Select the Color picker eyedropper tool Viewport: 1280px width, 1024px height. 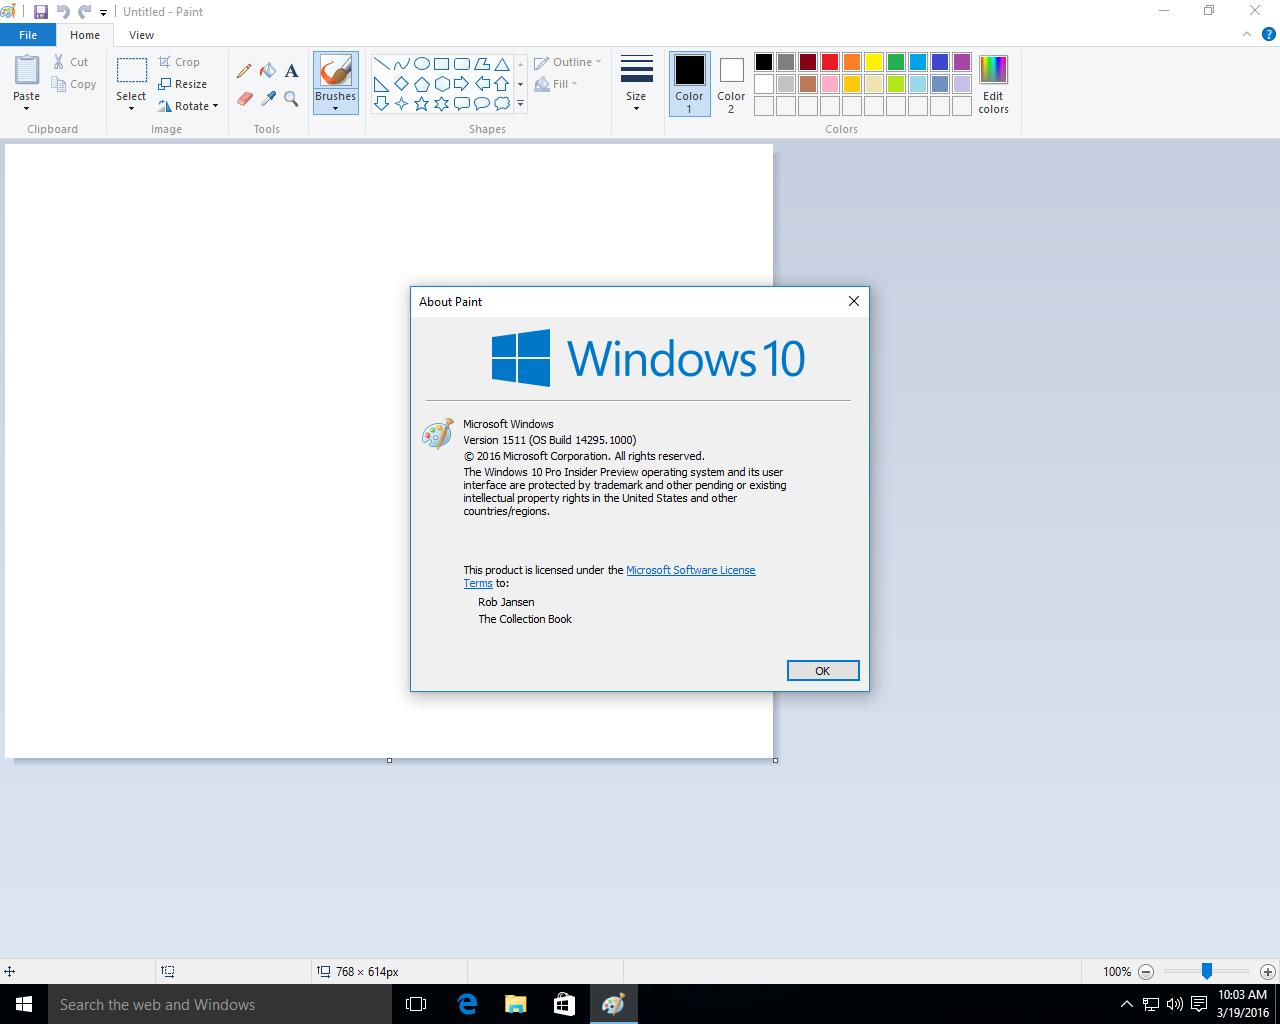click(x=268, y=98)
